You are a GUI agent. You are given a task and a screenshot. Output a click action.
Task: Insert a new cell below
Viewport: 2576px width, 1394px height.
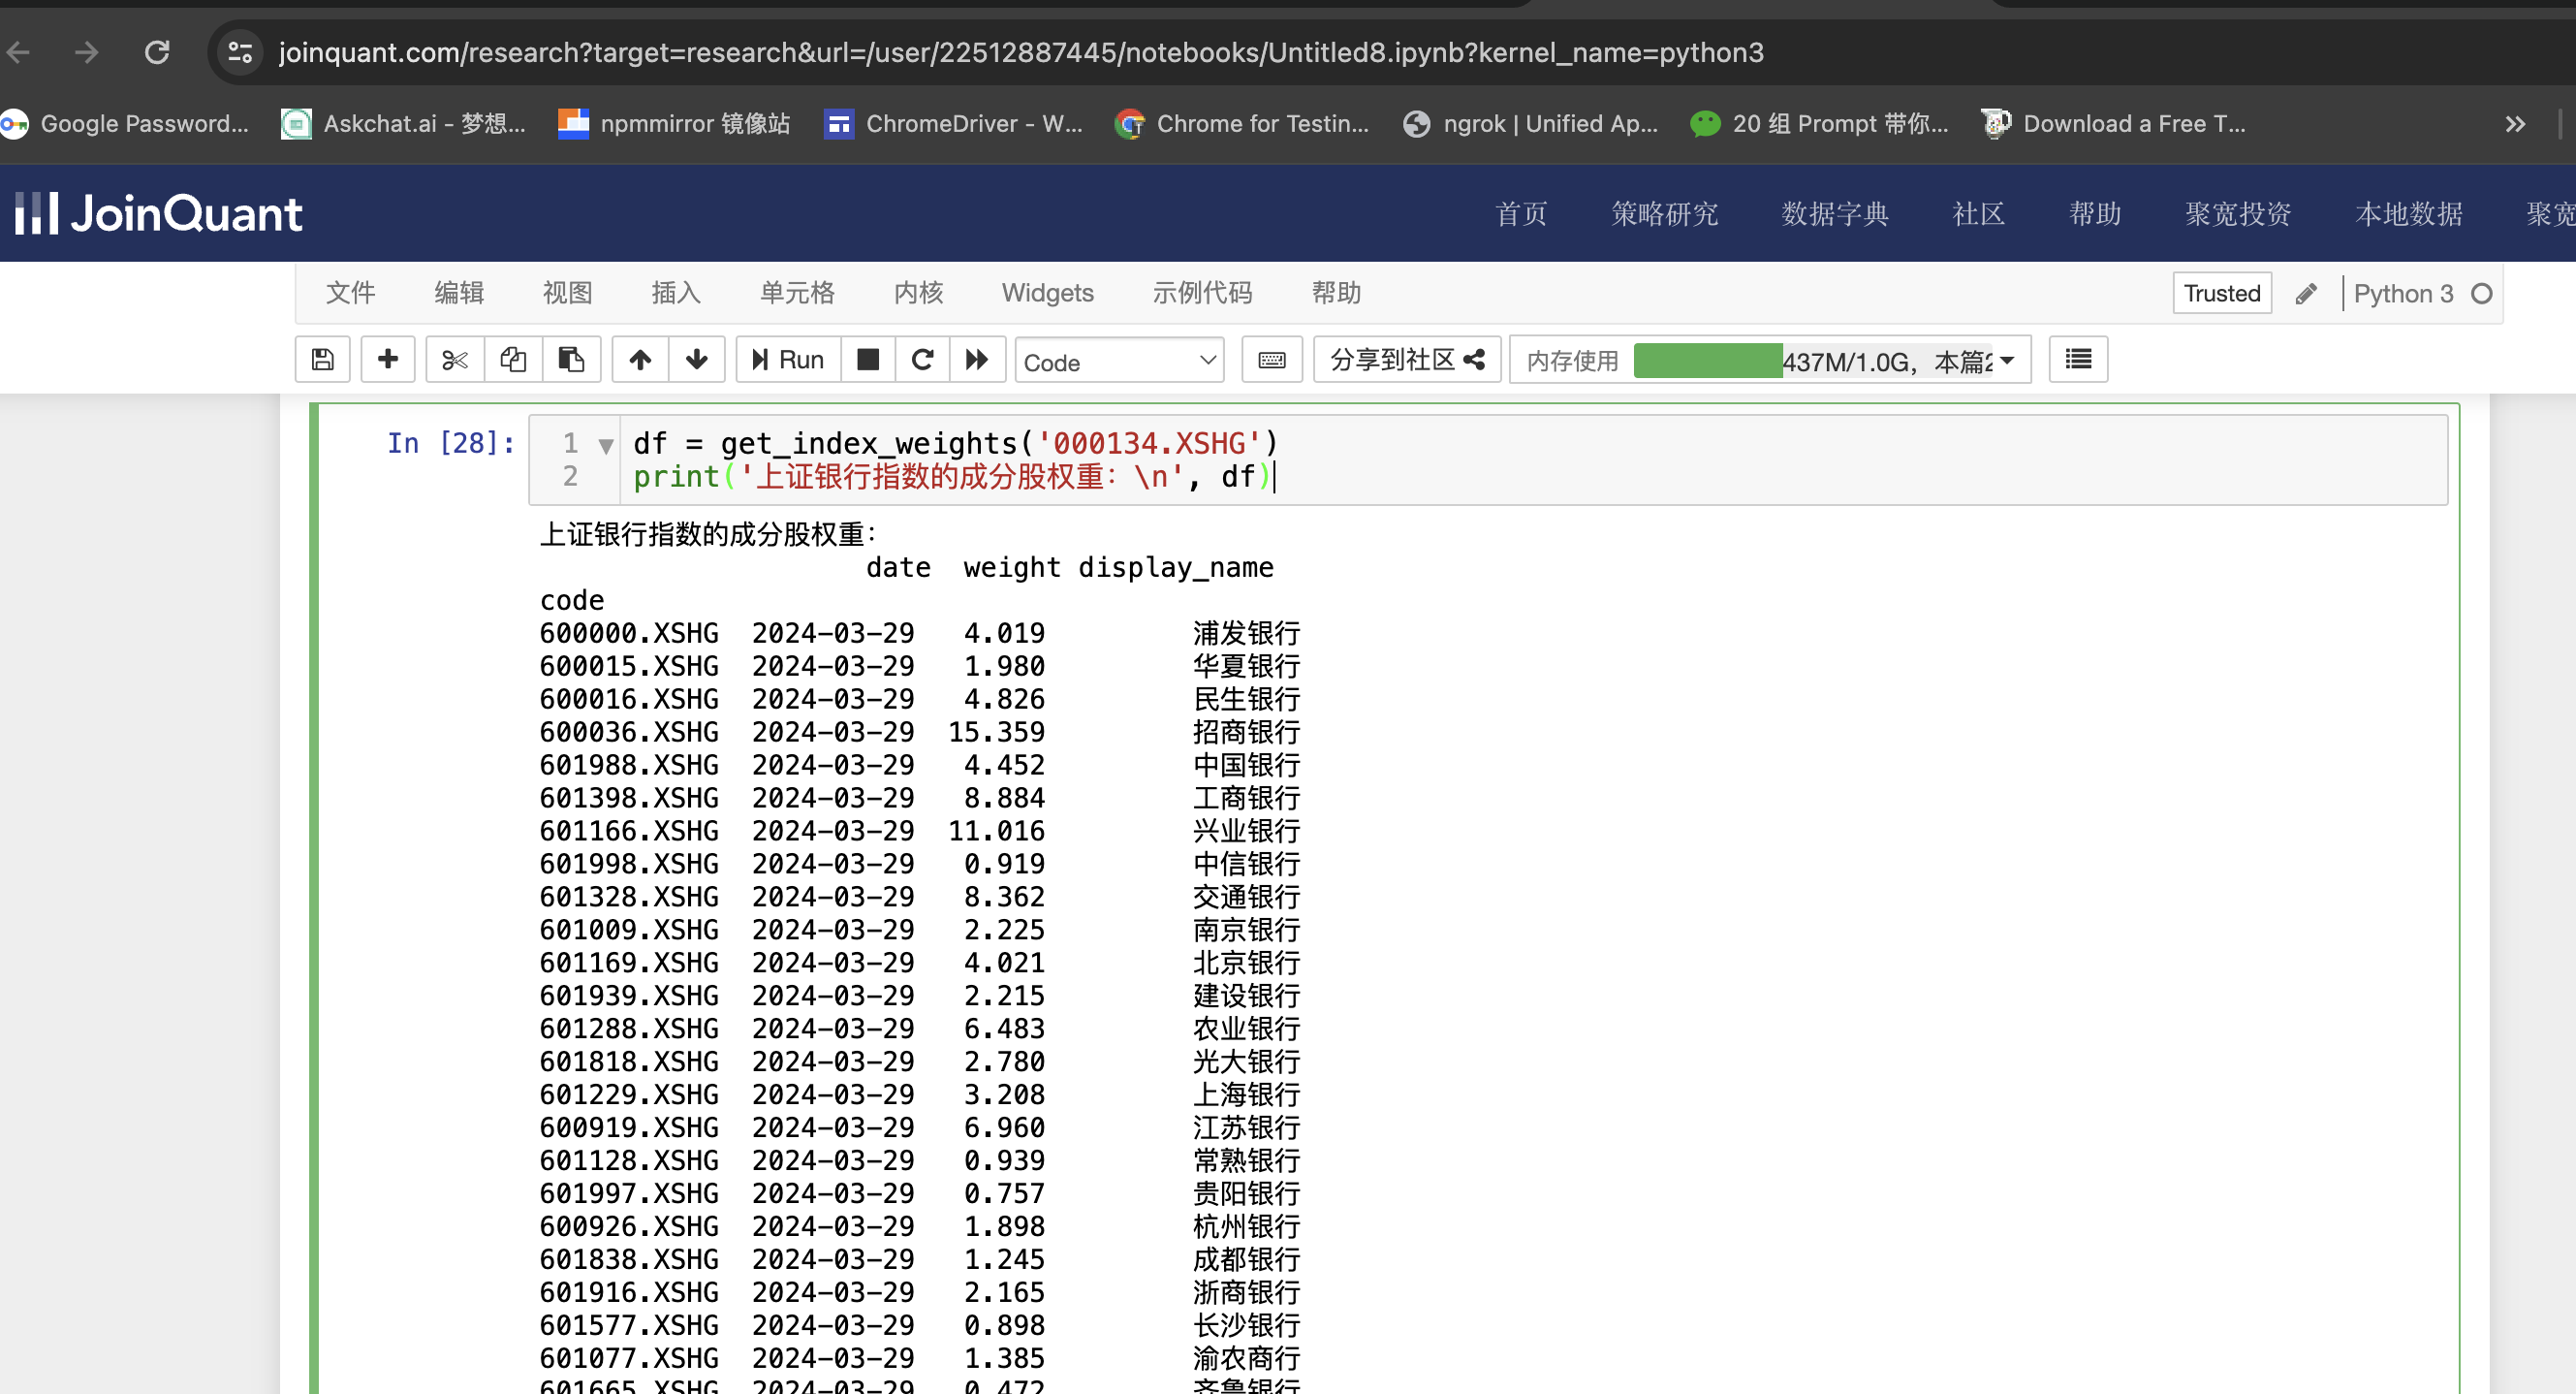coord(388,359)
